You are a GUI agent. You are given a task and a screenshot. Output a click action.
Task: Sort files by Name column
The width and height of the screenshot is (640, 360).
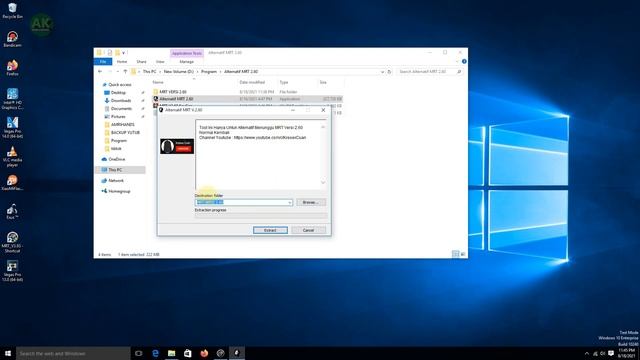coord(158,82)
